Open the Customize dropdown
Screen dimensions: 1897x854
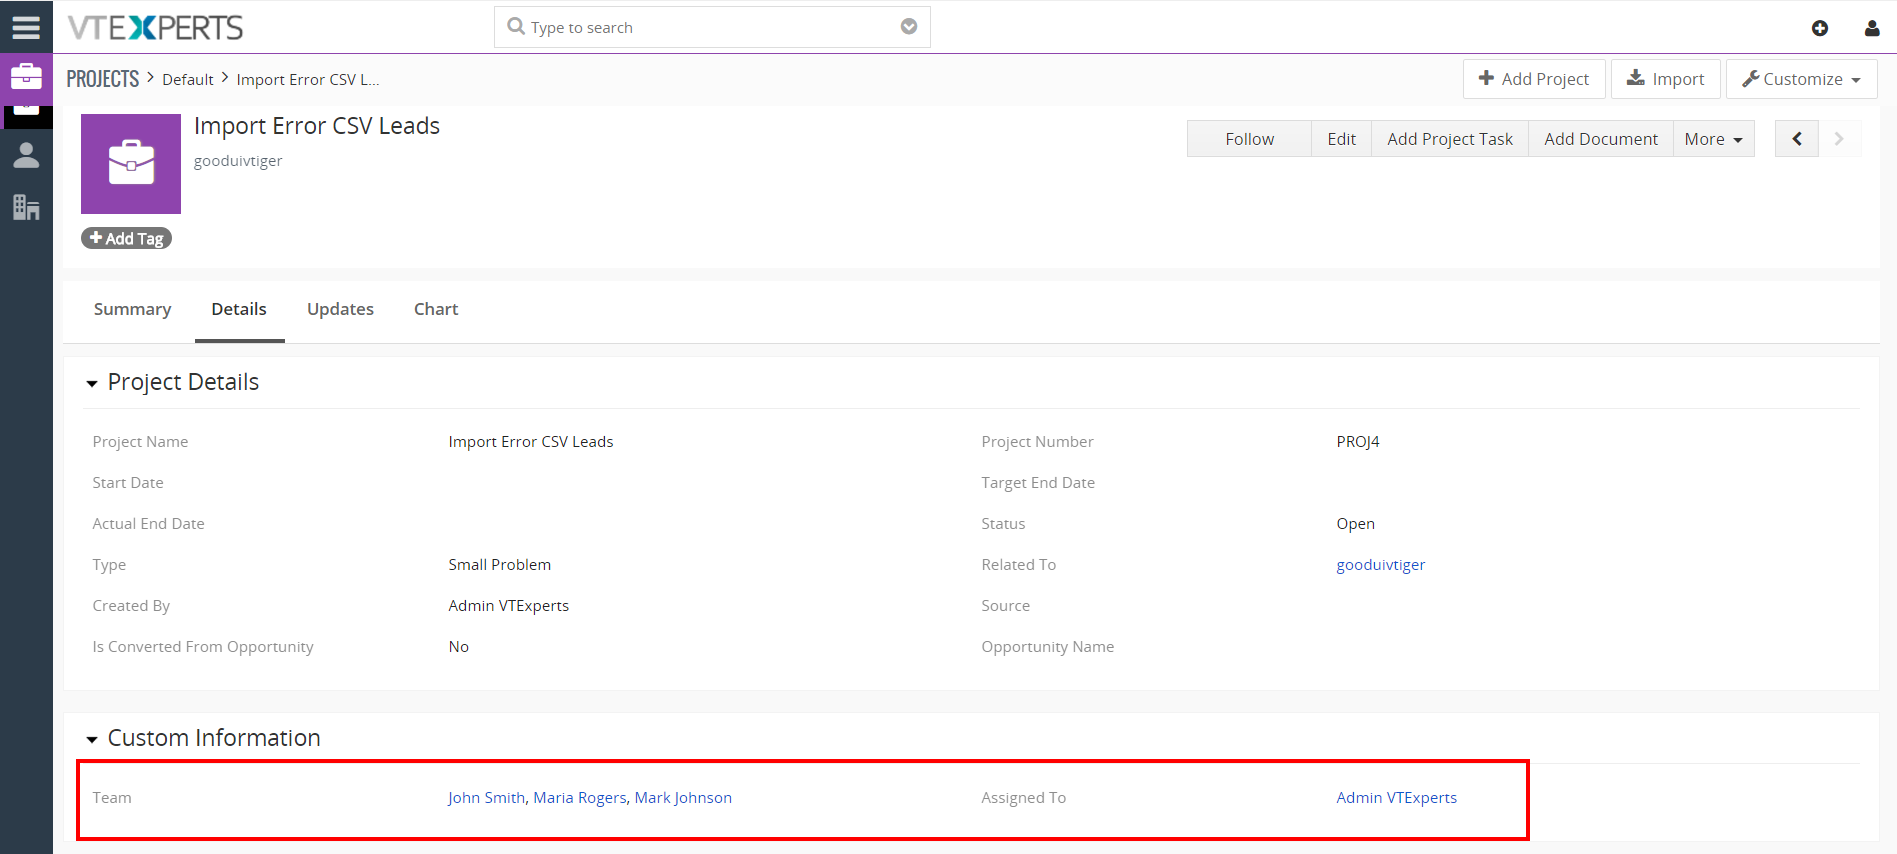[x=1801, y=79]
